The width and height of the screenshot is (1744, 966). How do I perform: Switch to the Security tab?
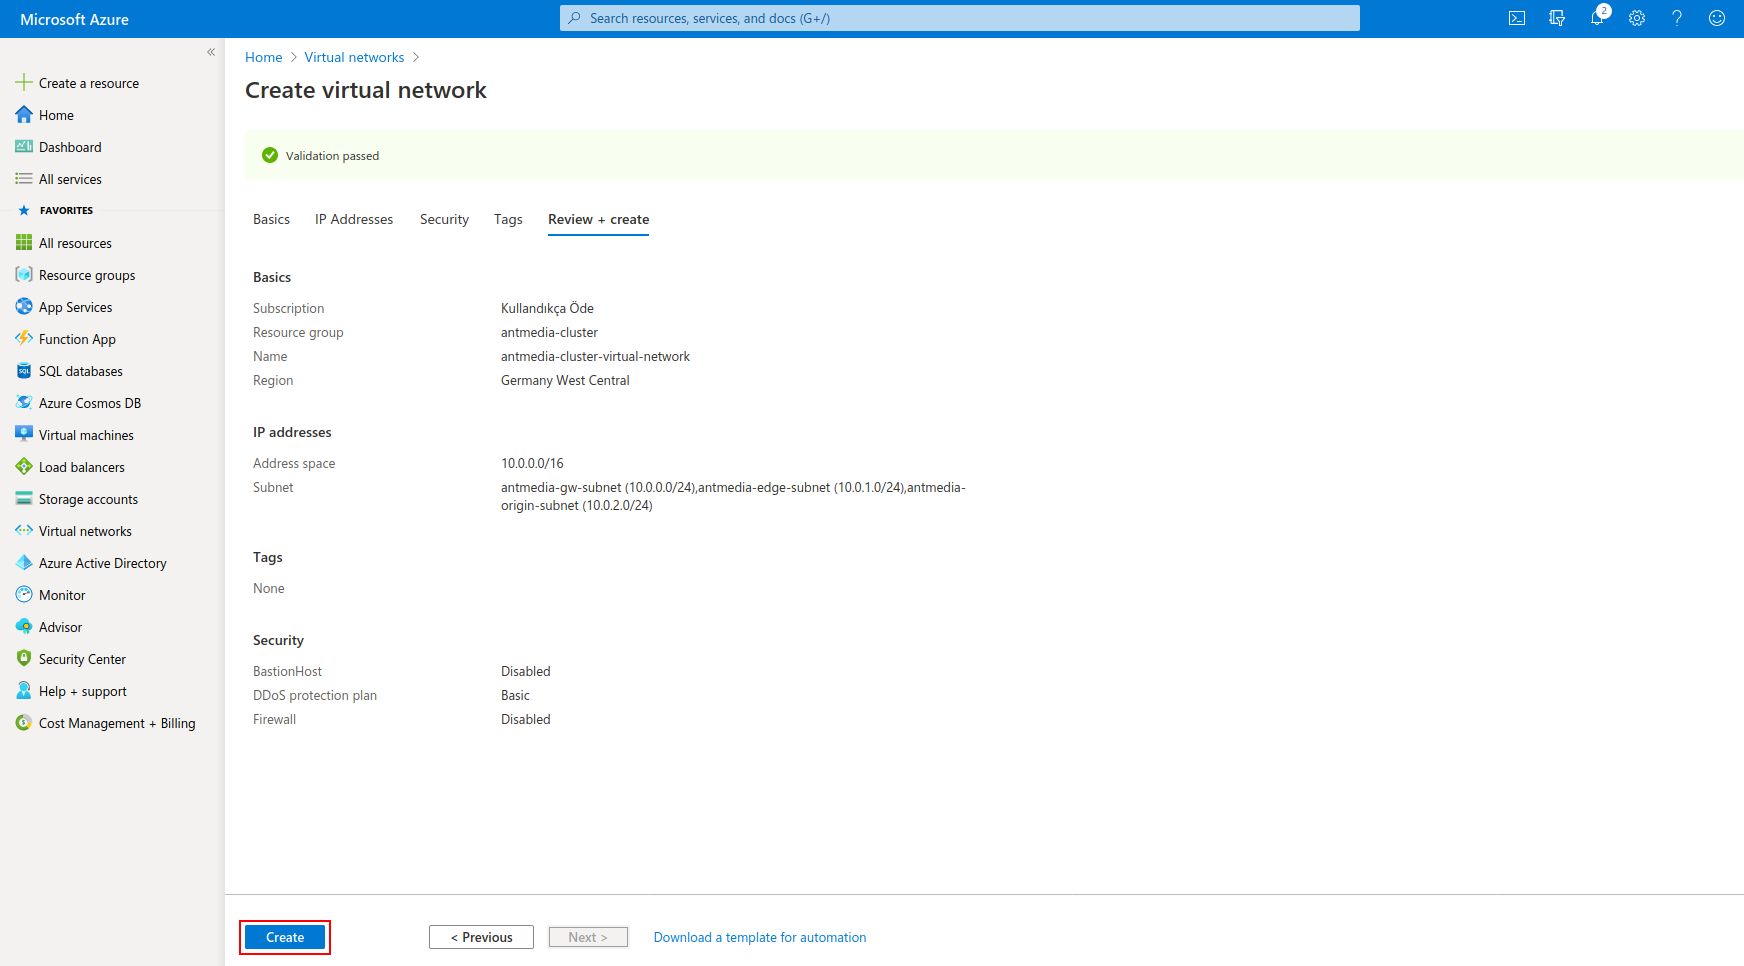tap(444, 219)
